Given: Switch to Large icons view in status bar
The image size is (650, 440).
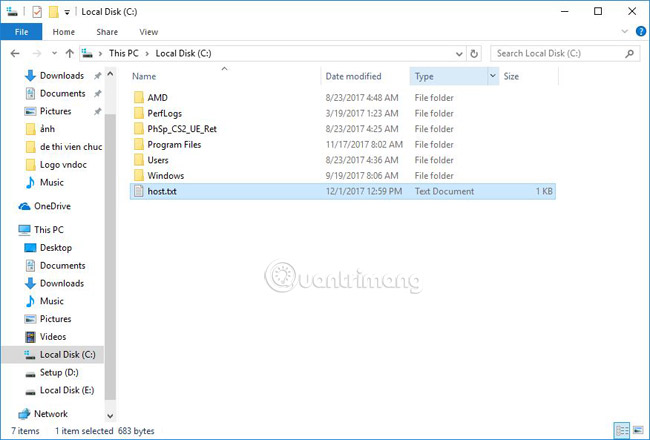Looking at the screenshot, I should click(x=638, y=430).
